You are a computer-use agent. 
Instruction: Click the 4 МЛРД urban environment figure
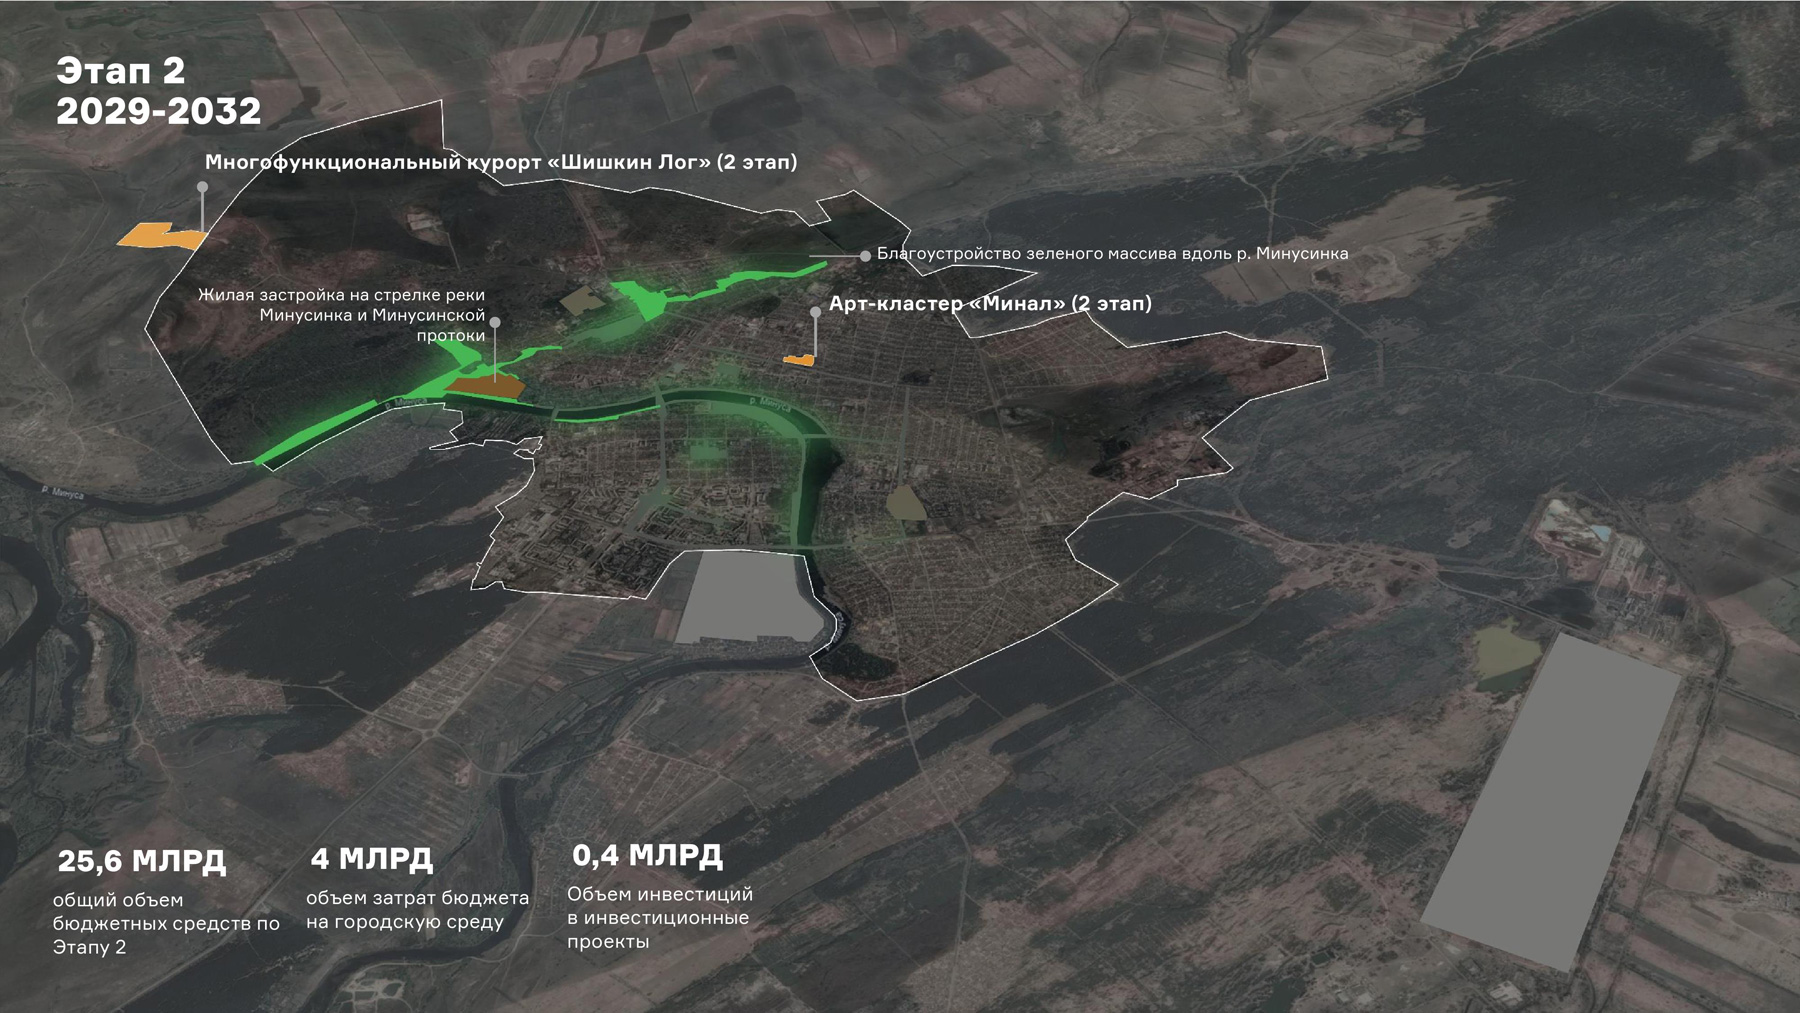pyautogui.click(x=371, y=859)
